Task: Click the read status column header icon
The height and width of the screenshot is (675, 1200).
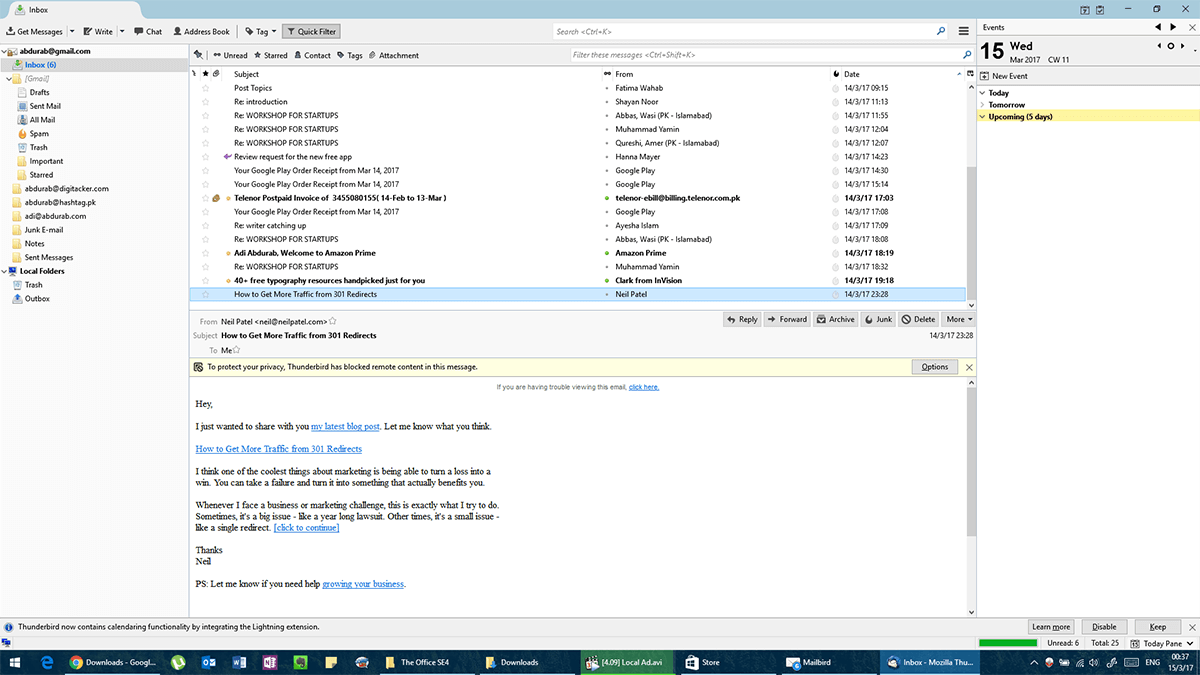Action: coord(607,74)
